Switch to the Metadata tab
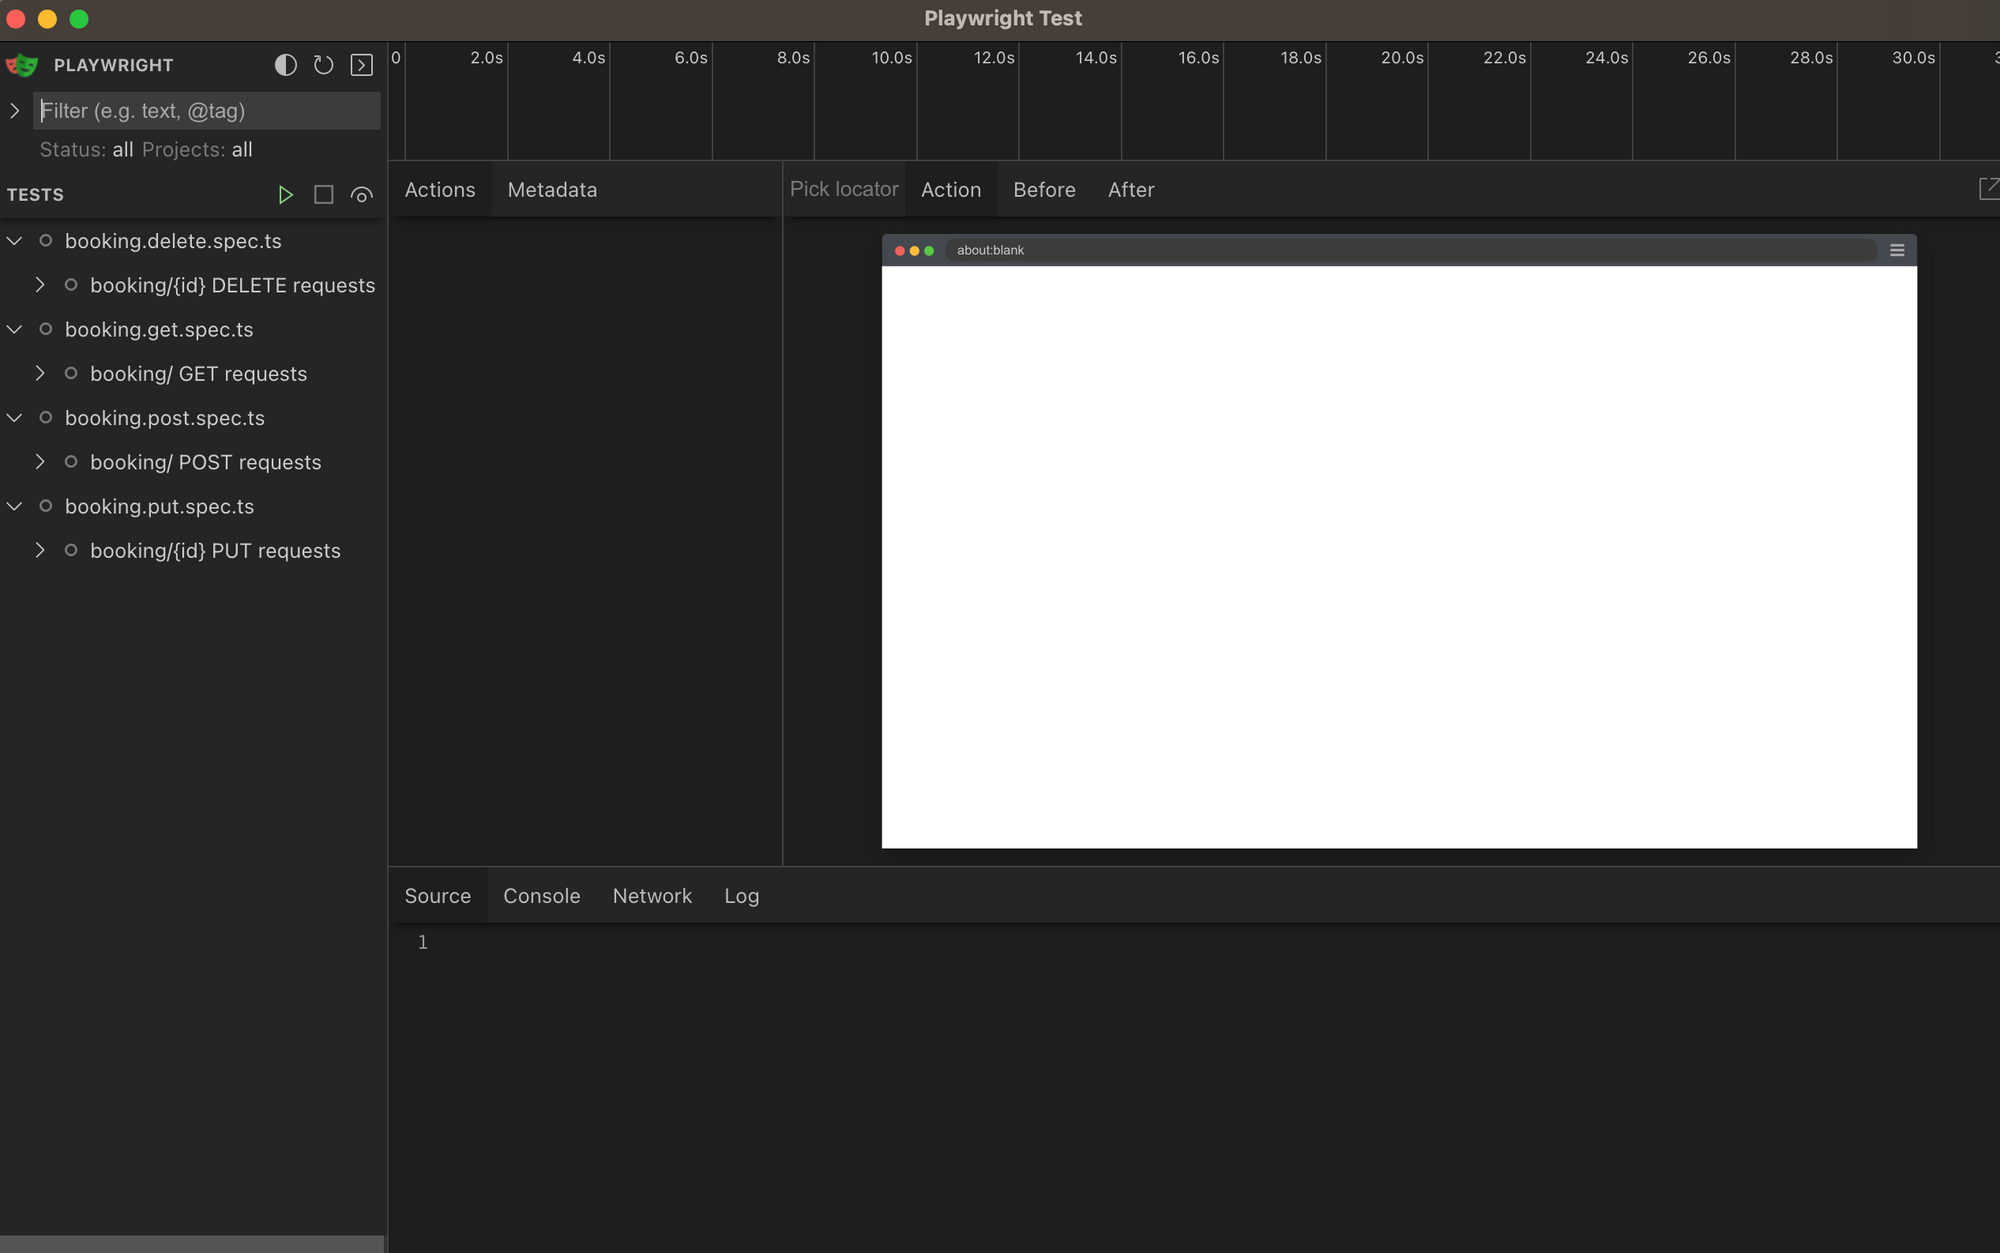This screenshot has width=2000, height=1253. [552, 190]
